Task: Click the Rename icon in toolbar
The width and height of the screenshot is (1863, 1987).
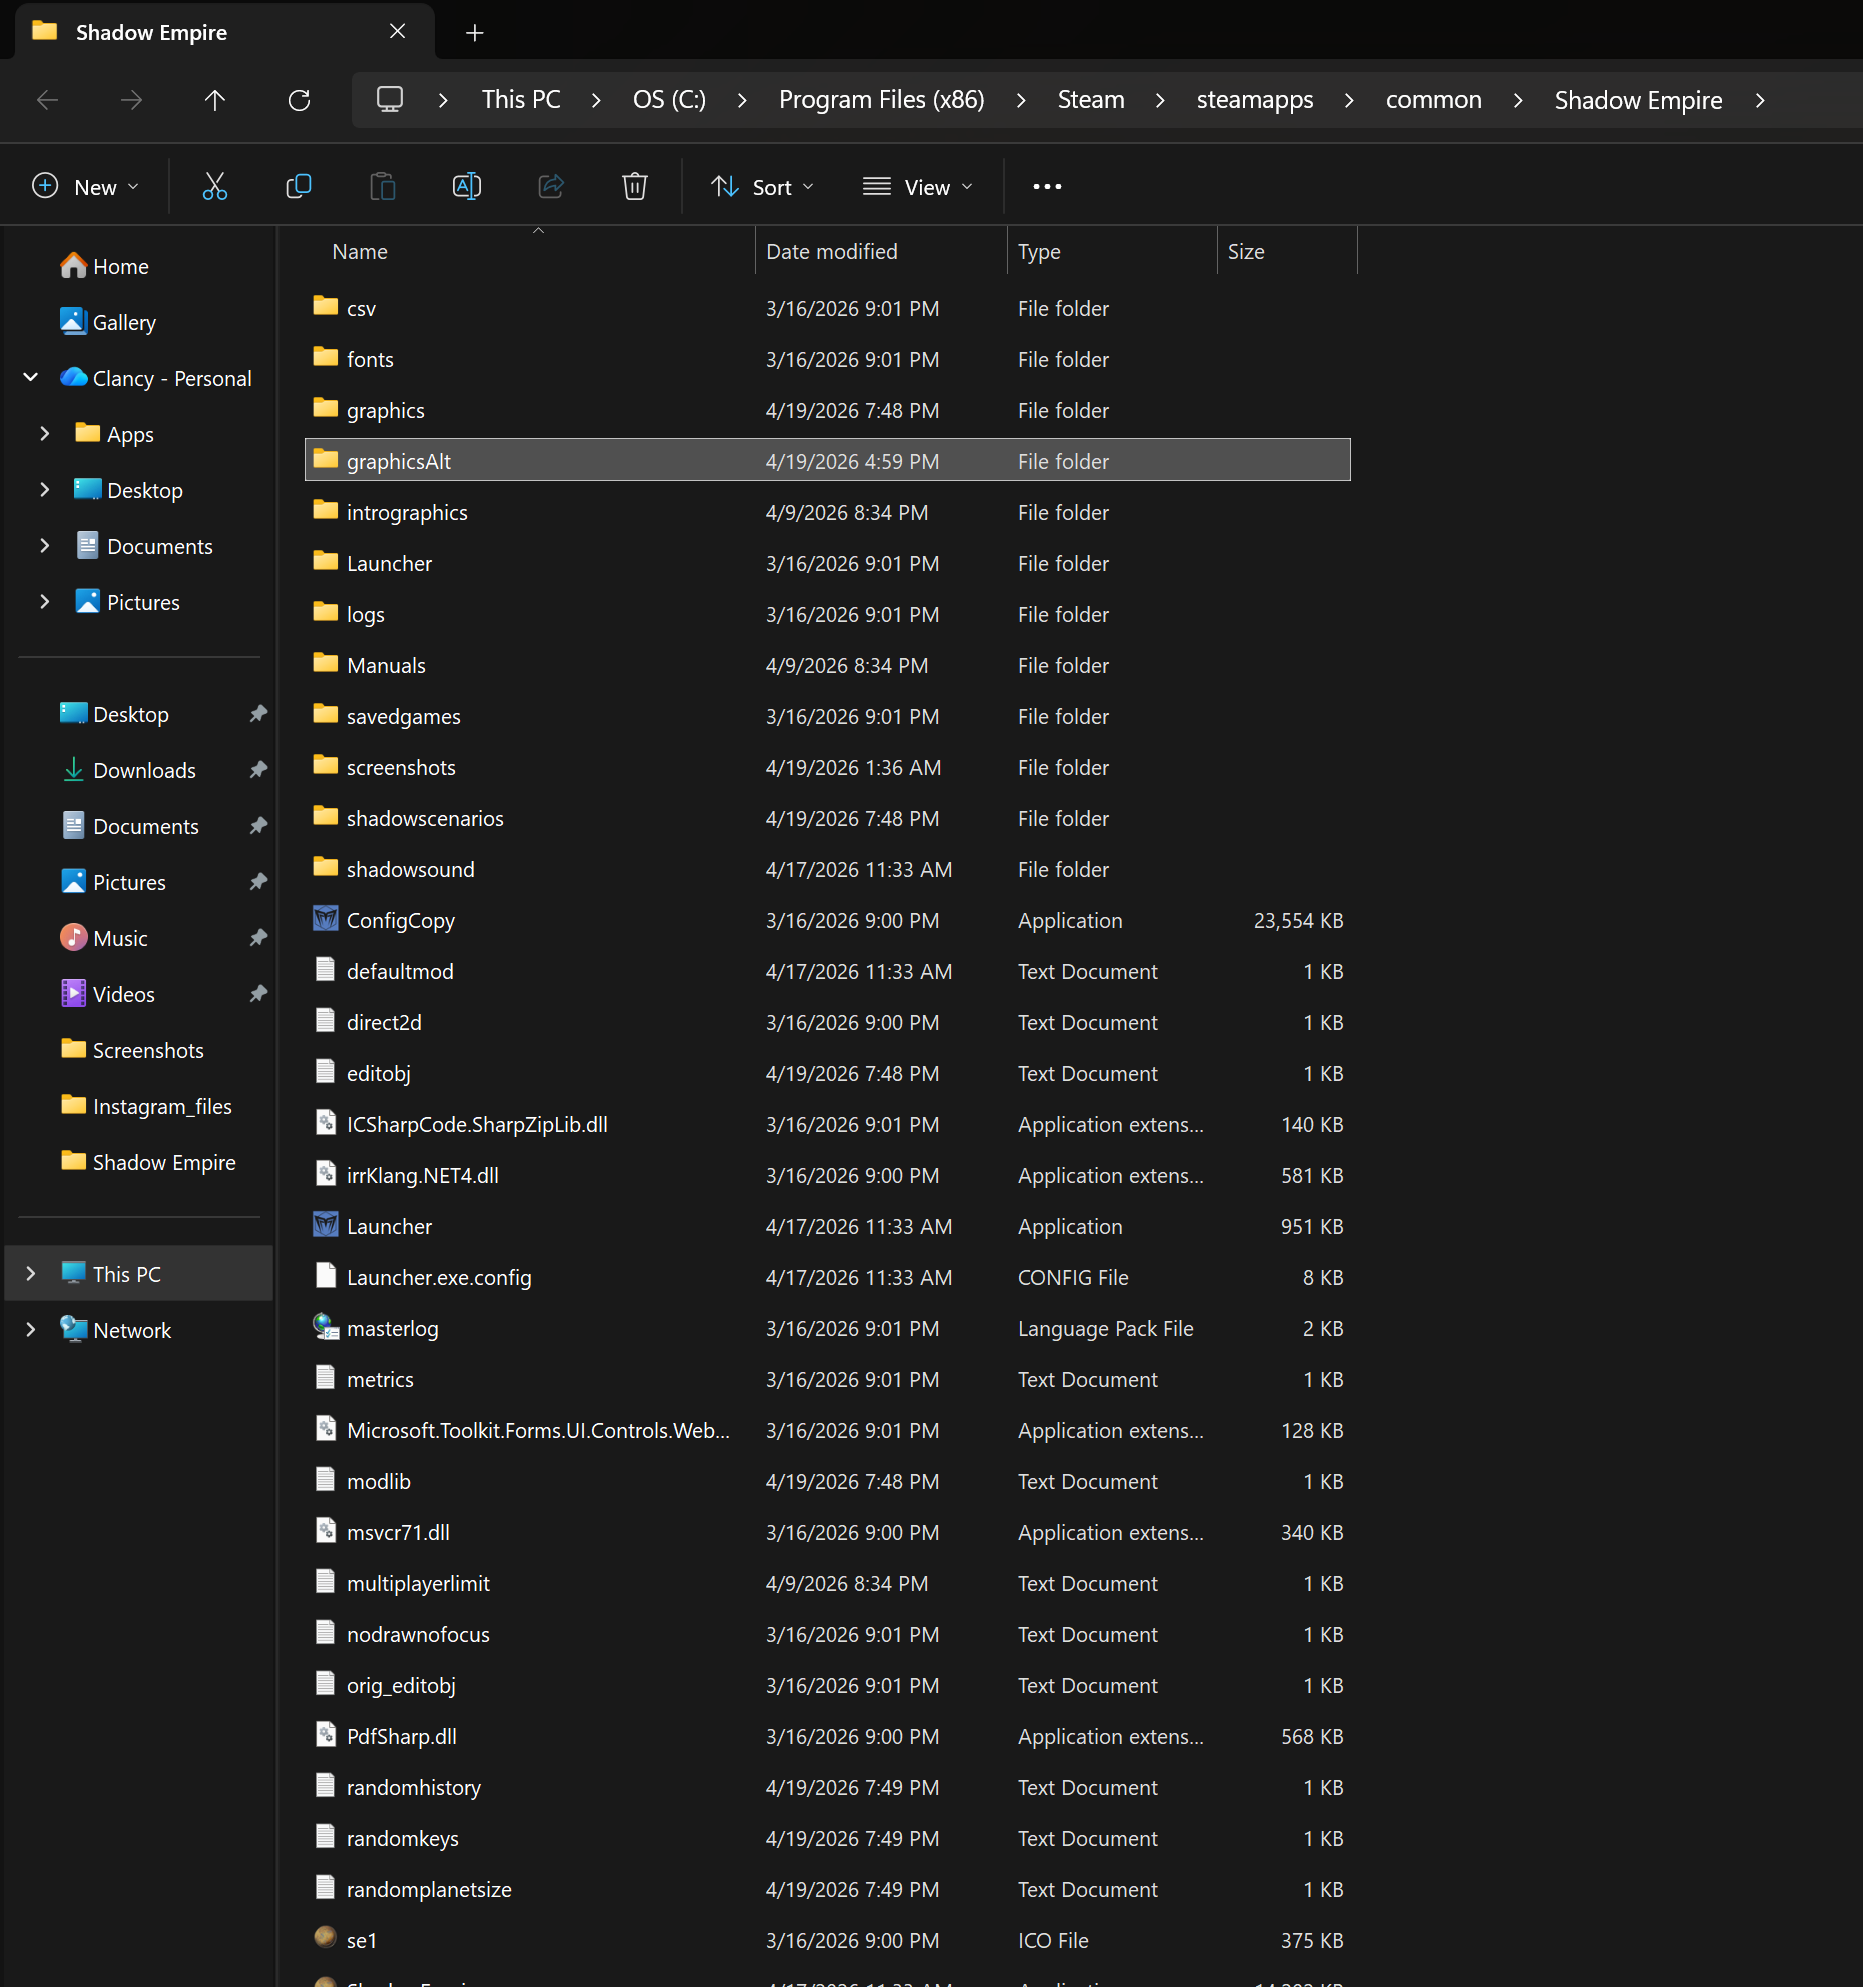Action: pos(467,187)
